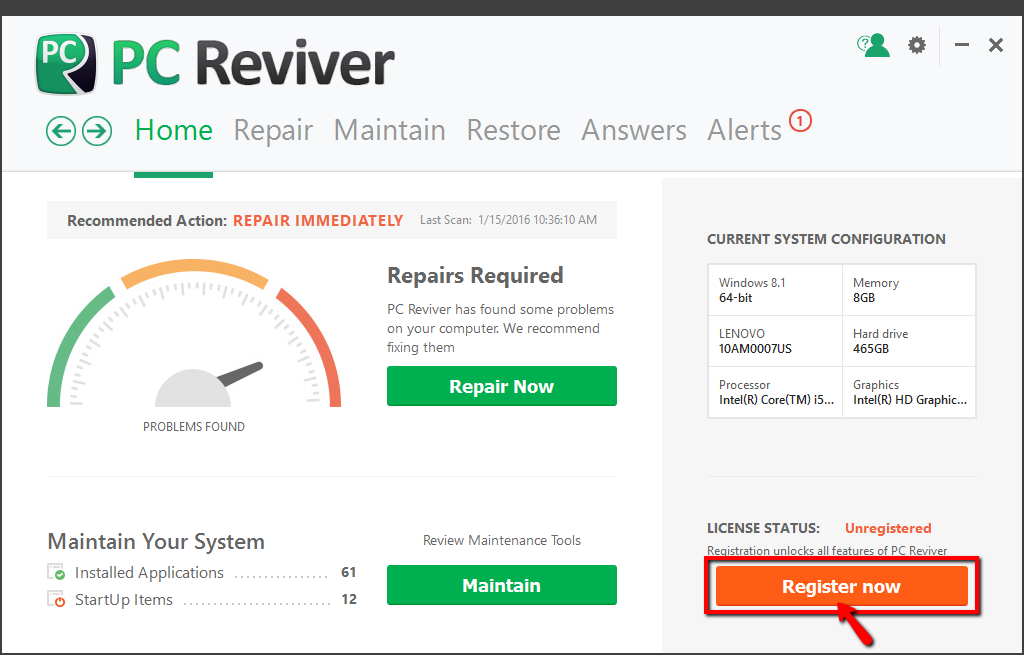Click the Installed Applications entry

[x=202, y=573]
